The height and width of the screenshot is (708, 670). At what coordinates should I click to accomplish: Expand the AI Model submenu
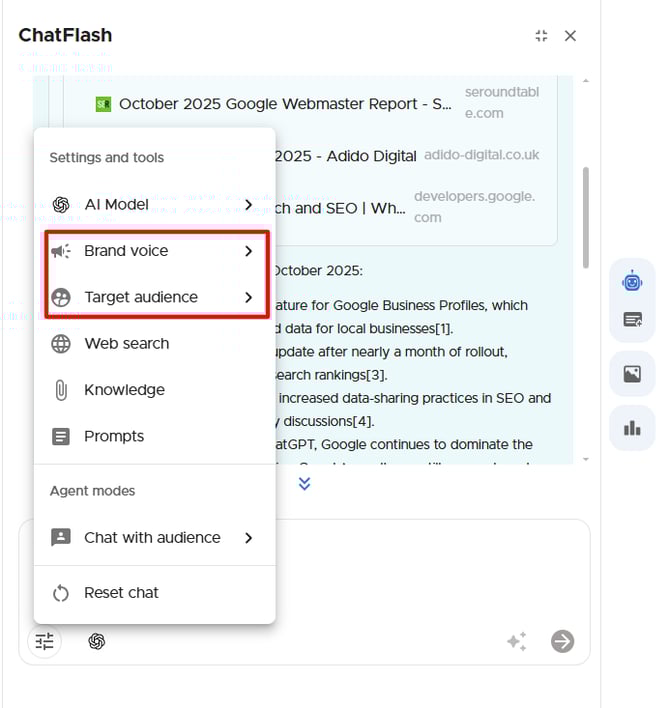[248, 205]
